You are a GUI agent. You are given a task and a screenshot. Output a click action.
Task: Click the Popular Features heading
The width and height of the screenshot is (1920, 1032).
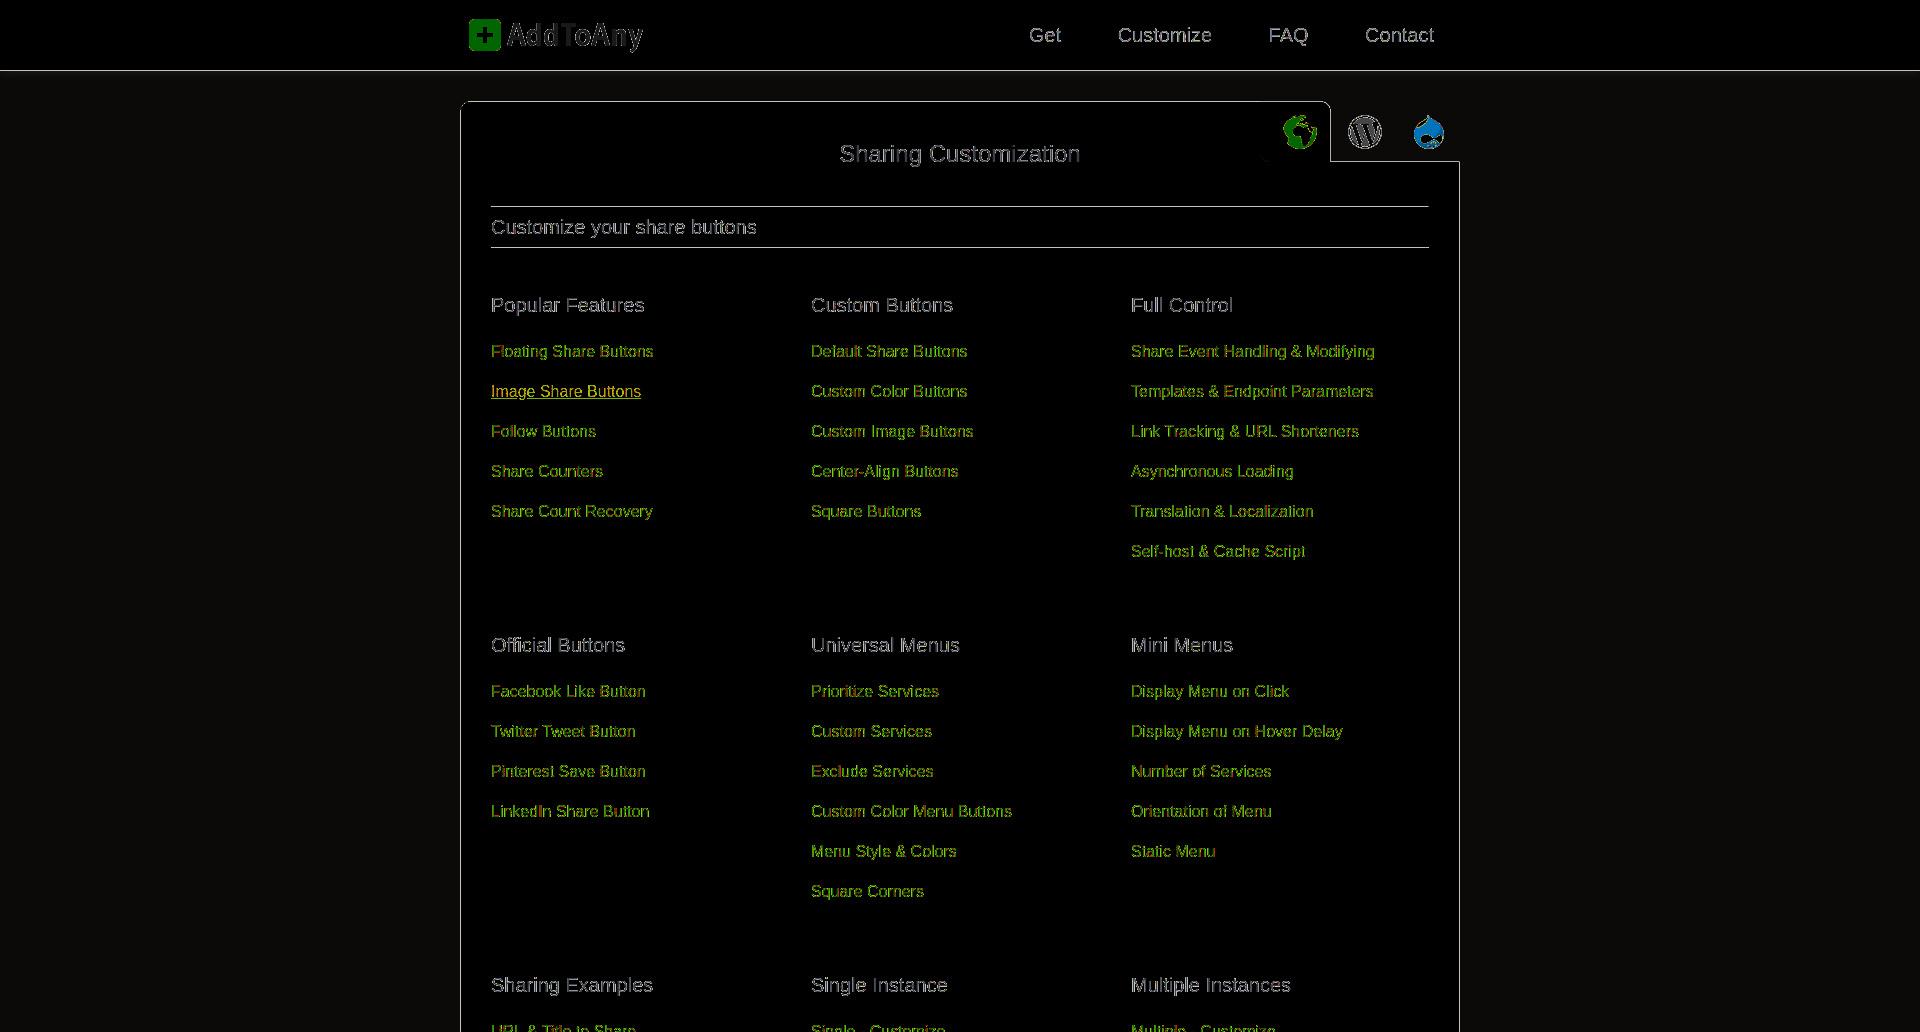coord(568,305)
